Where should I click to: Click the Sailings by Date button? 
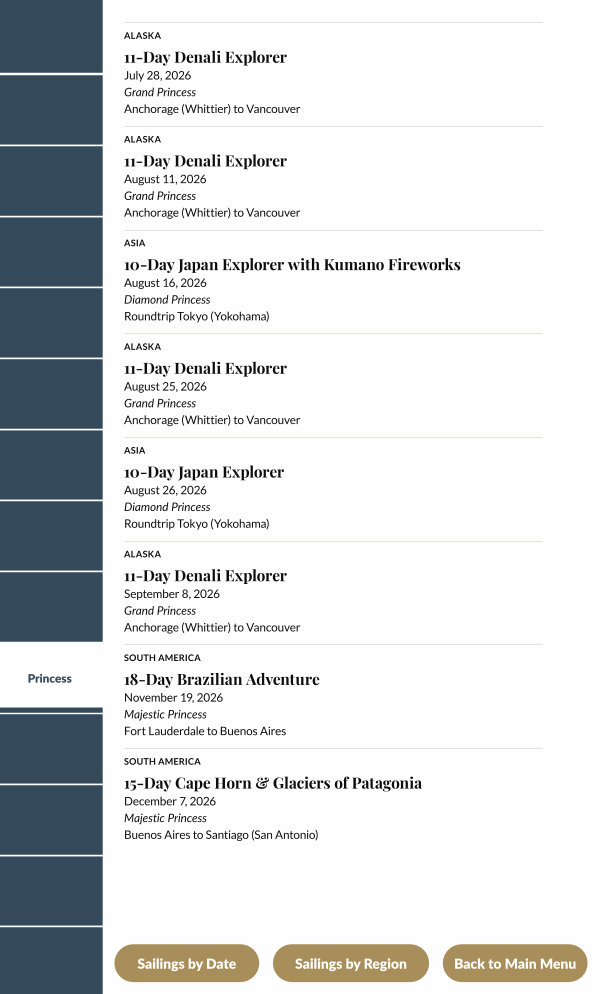(x=186, y=964)
